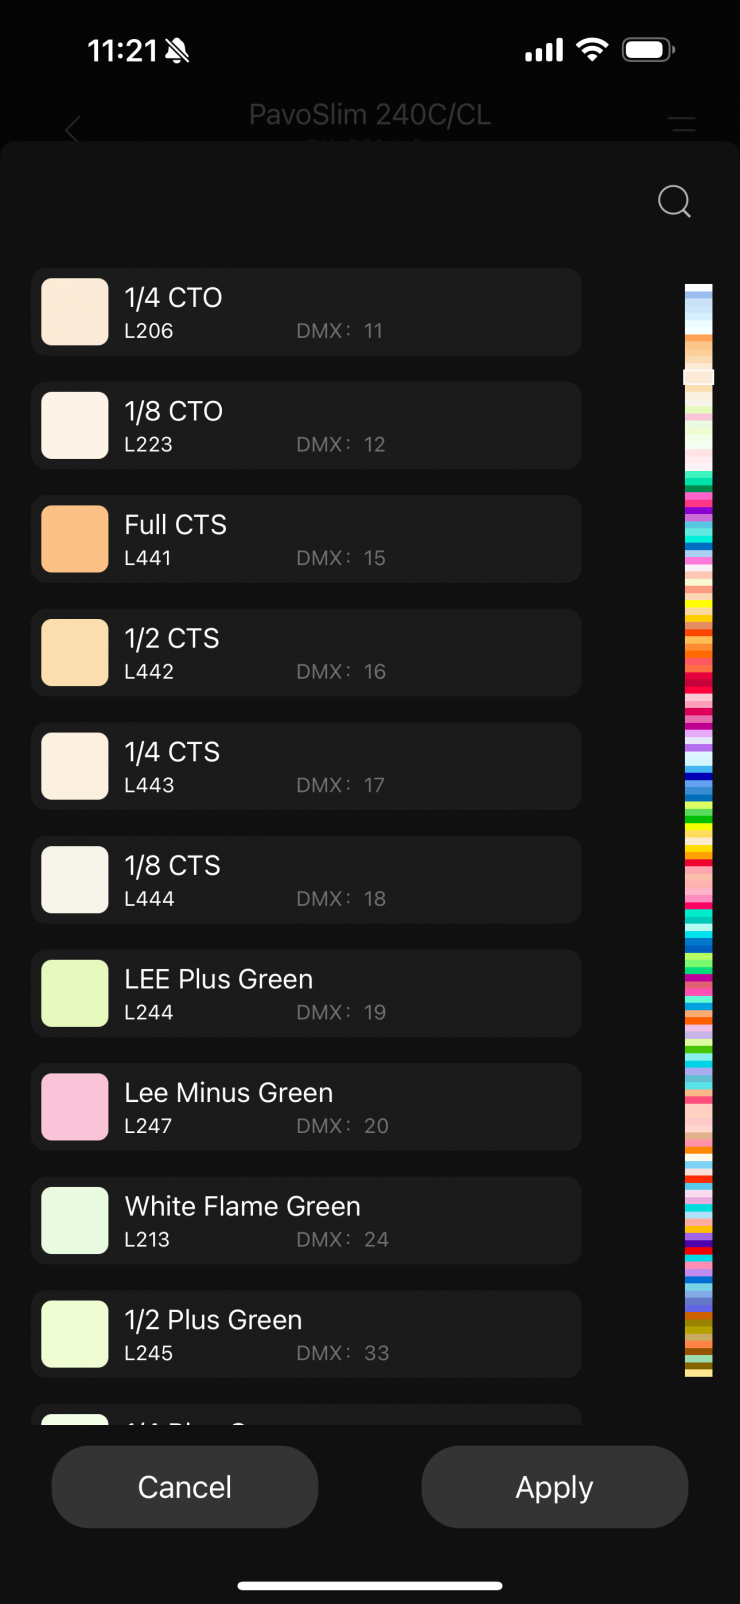Select the White Flame Green entry

pyautogui.click(x=306, y=1221)
